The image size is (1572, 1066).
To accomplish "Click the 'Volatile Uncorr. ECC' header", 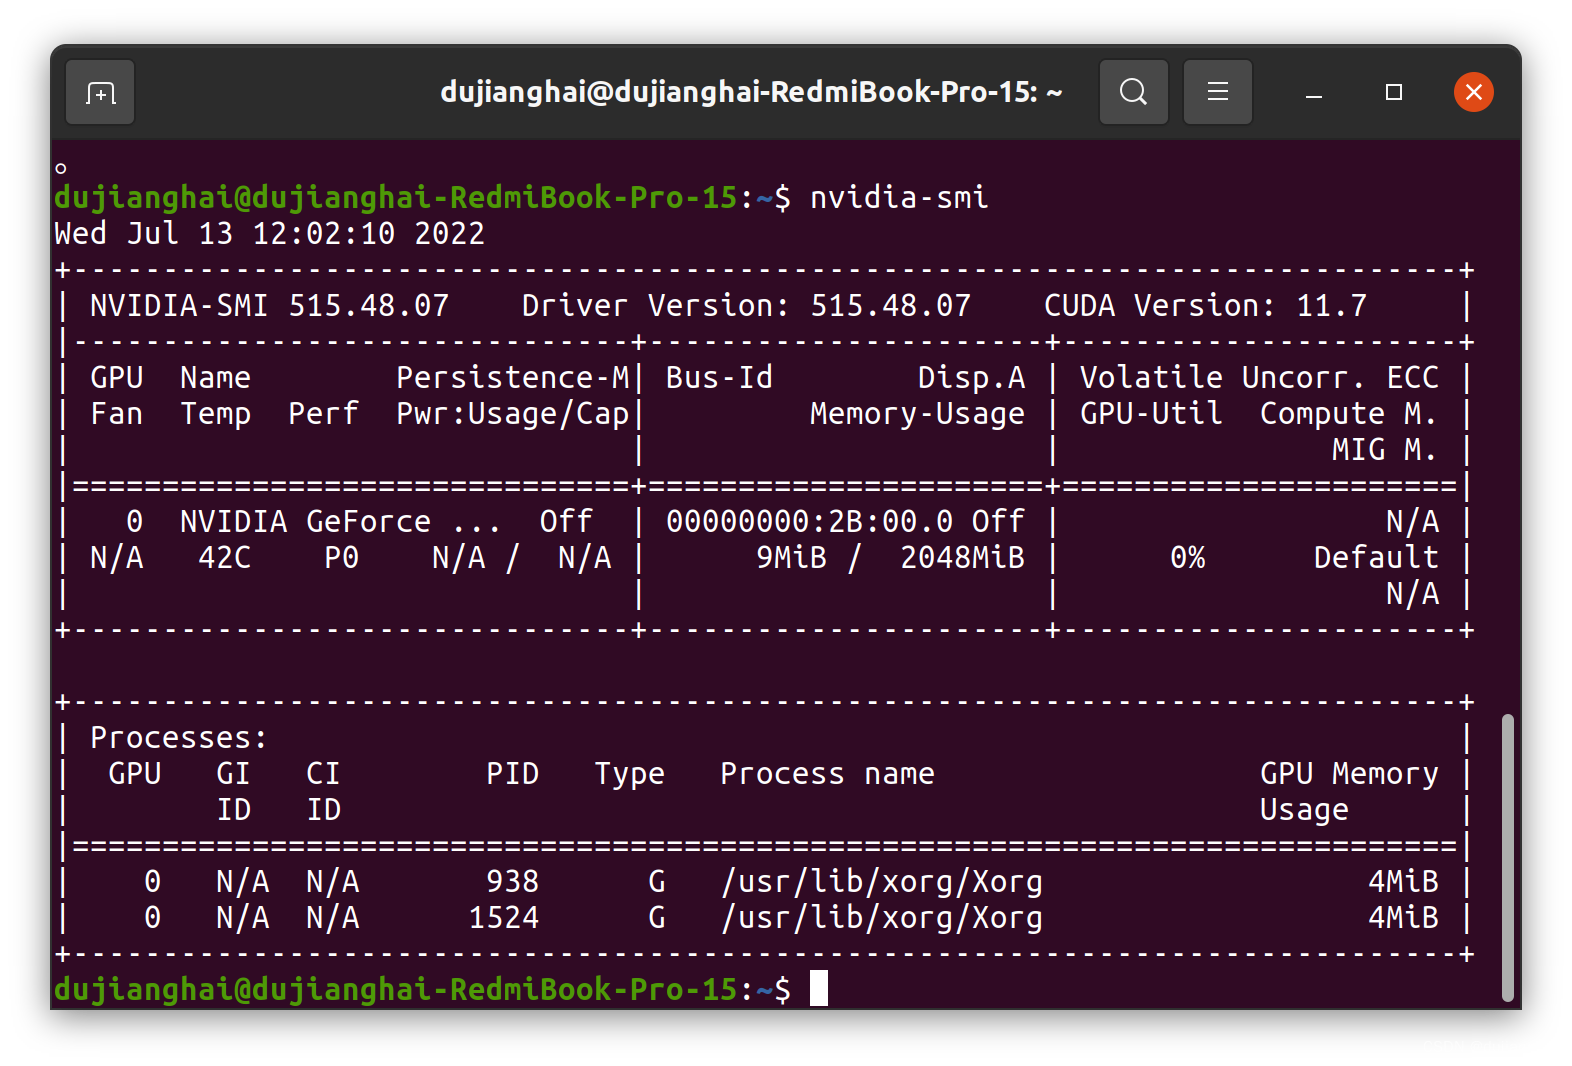I will coord(1259,377).
